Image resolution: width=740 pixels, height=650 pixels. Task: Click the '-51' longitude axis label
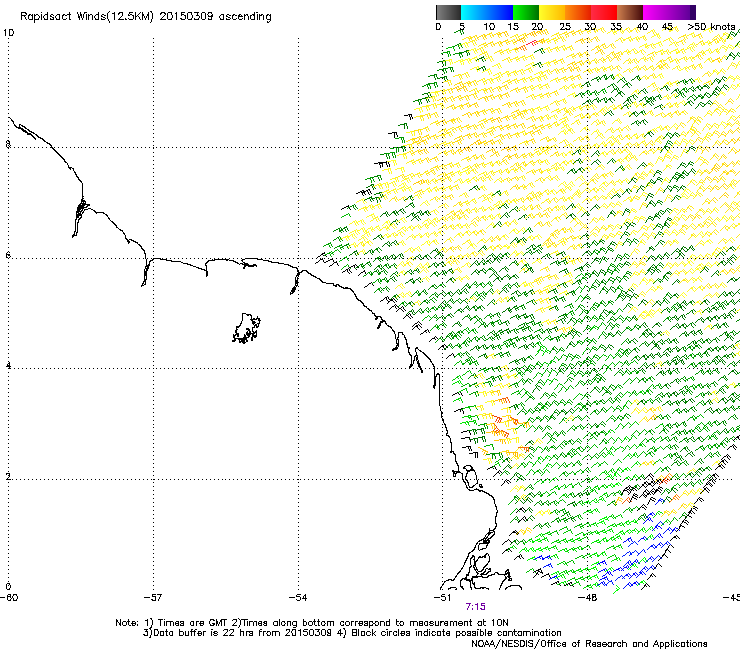point(442,598)
